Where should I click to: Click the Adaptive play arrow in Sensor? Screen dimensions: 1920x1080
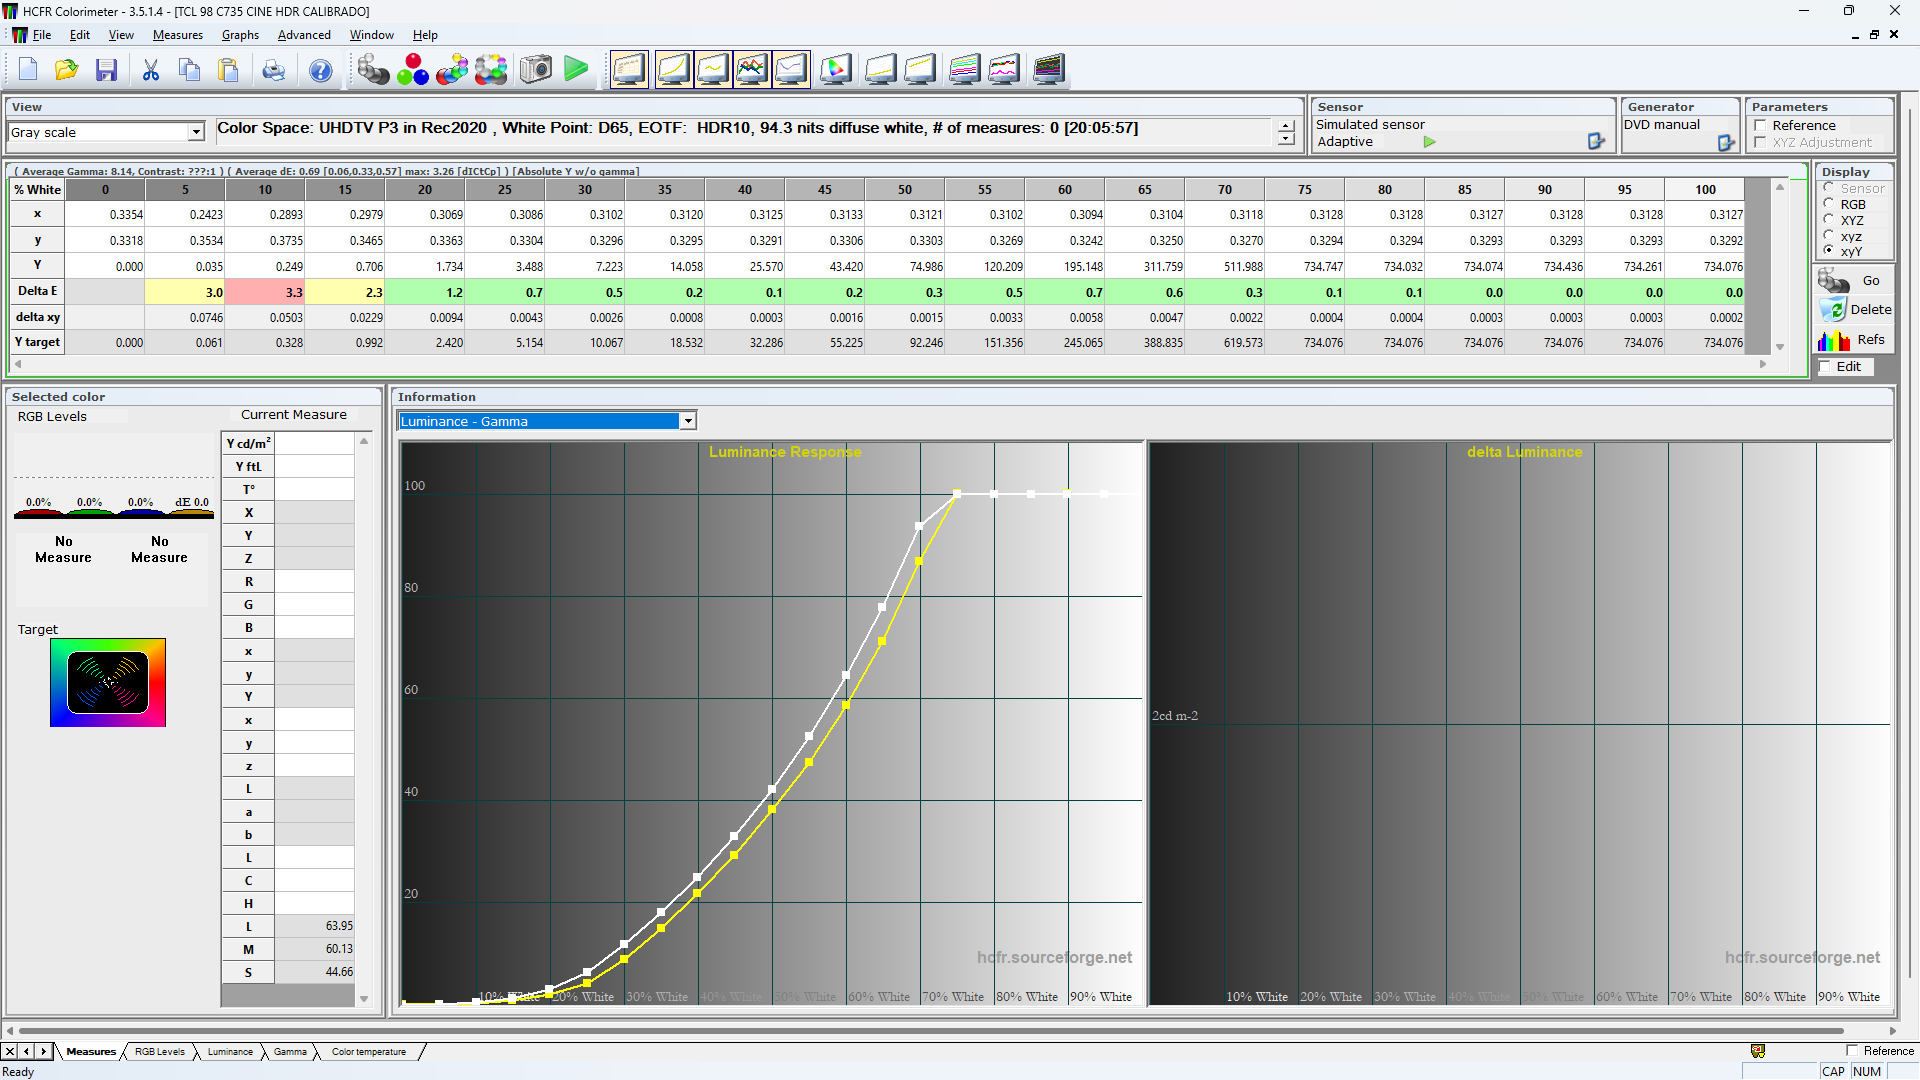click(x=1430, y=142)
